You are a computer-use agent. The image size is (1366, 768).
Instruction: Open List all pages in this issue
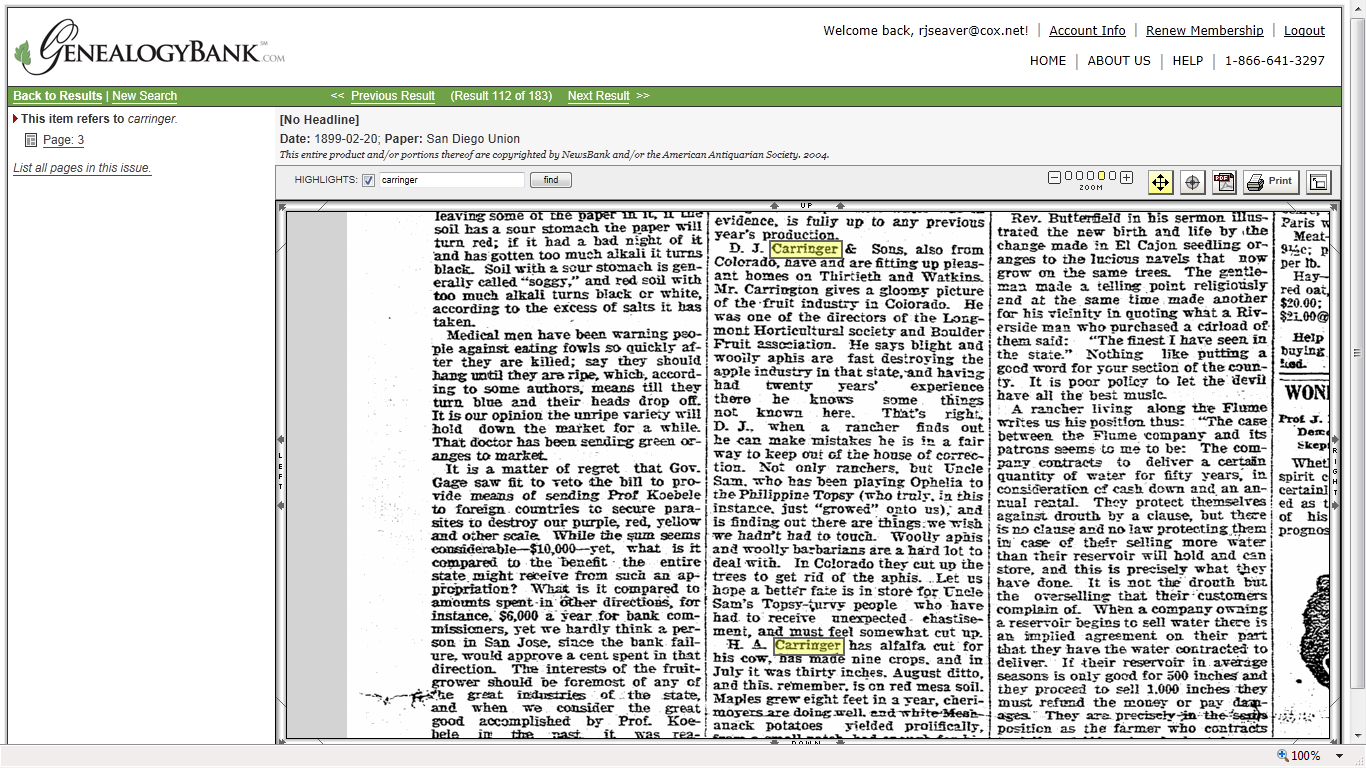click(82, 168)
